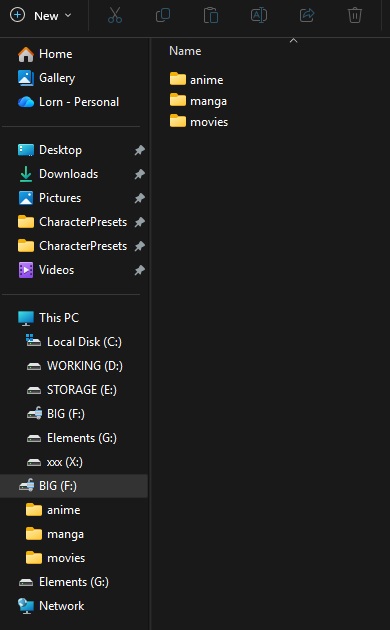The height and width of the screenshot is (630, 390).
Task: Click the pin icon next to Videos
Action: [x=139, y=270]
